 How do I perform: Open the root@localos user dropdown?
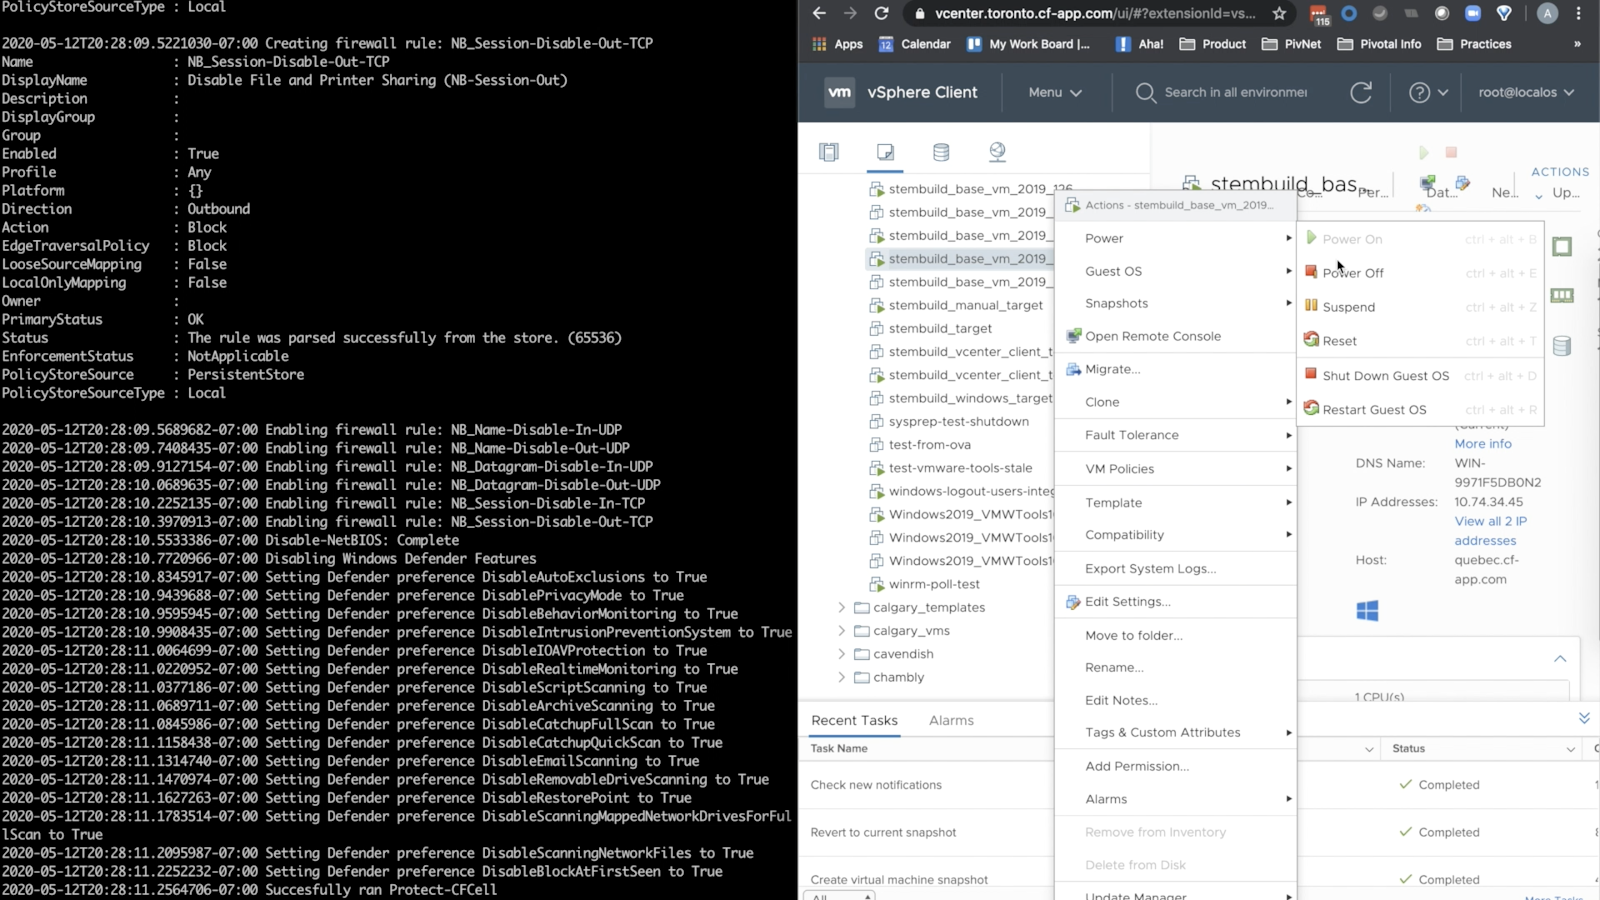click(x=1526, y=92)
